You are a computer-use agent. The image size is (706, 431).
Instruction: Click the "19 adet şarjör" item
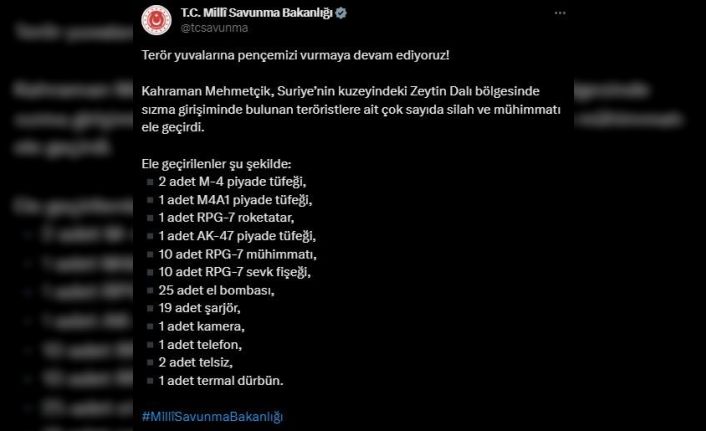(202, 308)
